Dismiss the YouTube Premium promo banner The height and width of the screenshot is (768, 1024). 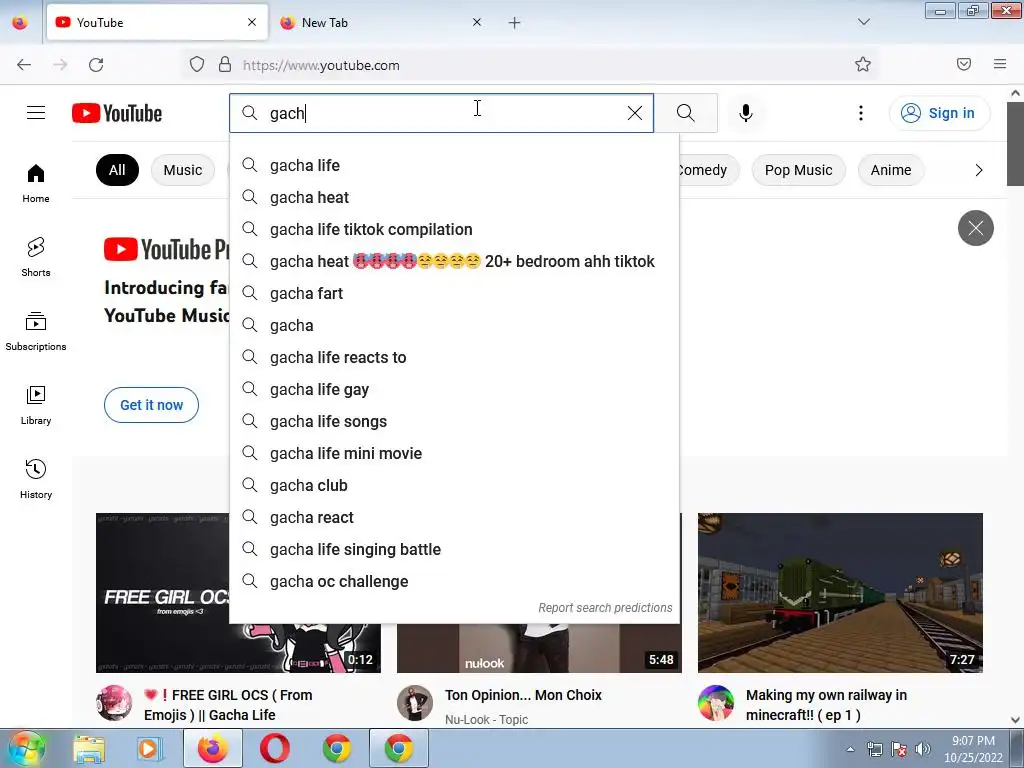pos(976,228)
